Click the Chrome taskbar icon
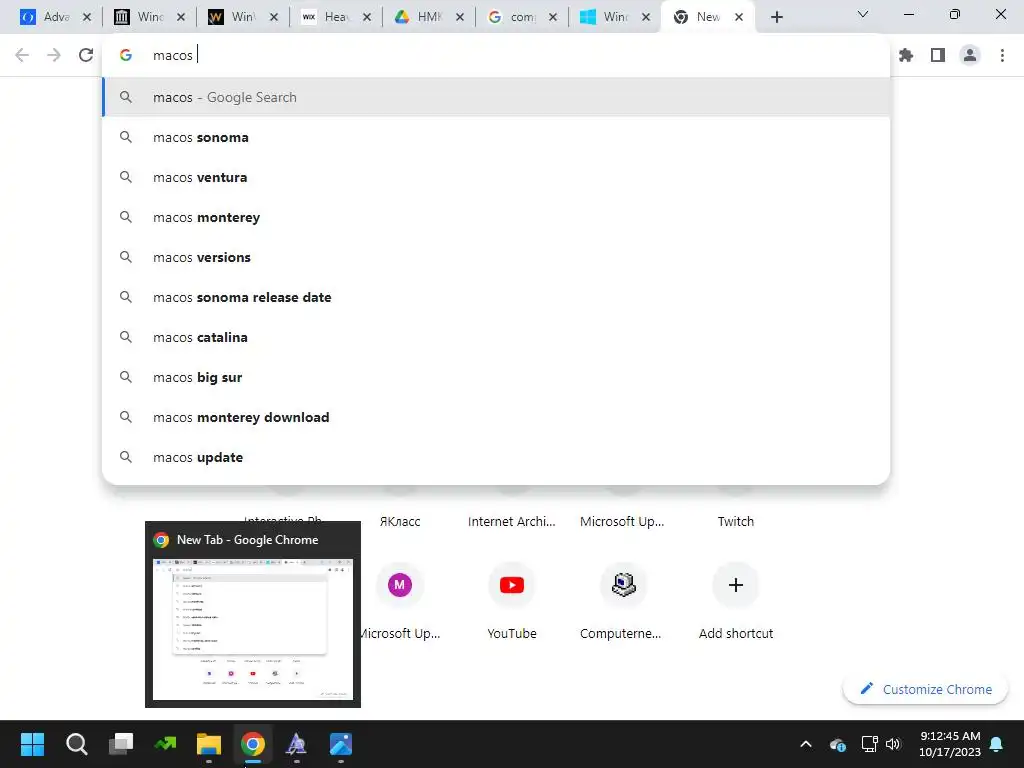1024x768 pixels. tap(253, 744)
